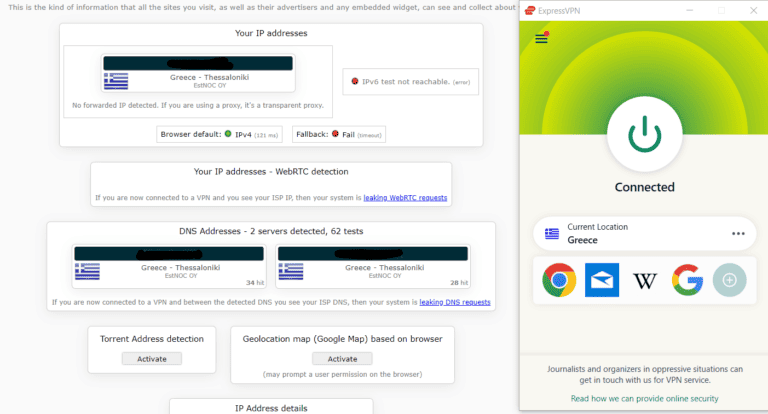The height and width of the screenshot is (414, 768).
Task: Close the ExpressVPN window
Action: [x=753, y=10]
